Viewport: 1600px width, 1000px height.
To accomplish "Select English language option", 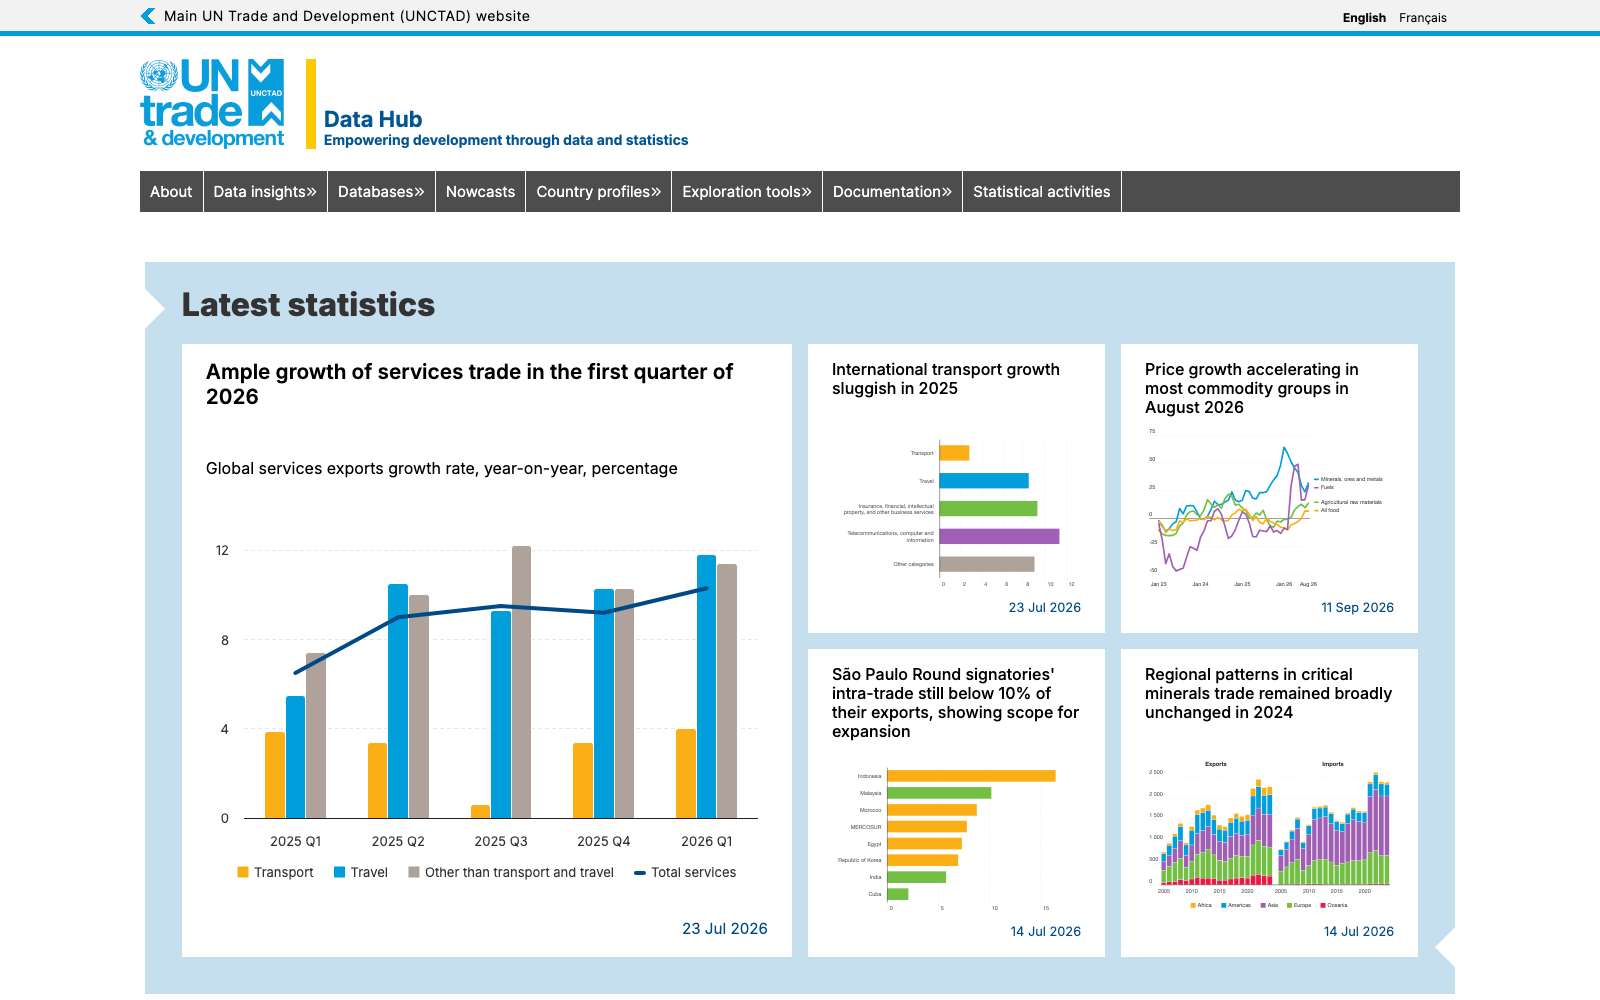I will click(x=1364, y=18).
